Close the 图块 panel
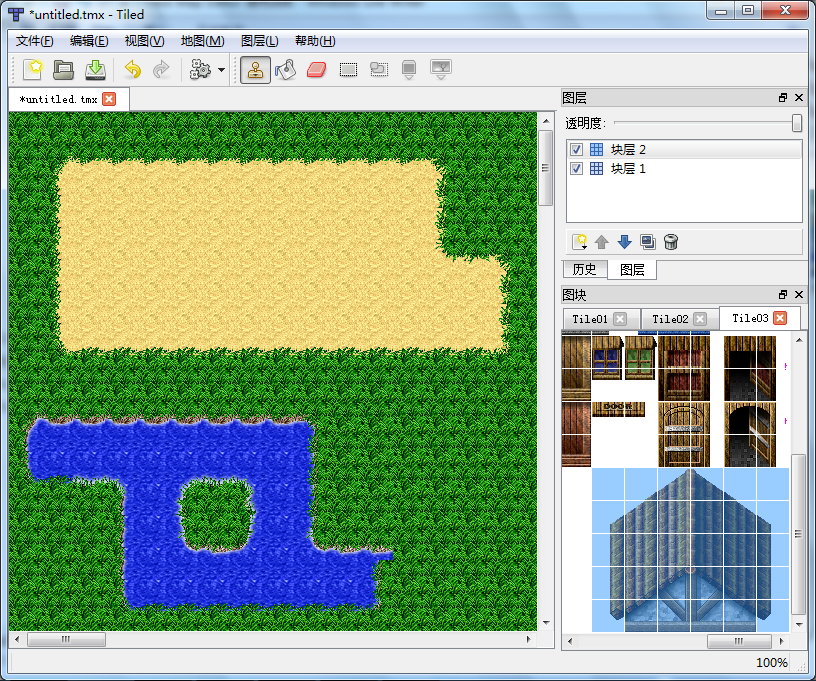Image resolution: width=816 pixels, height=681 pixels. point(799,294)
